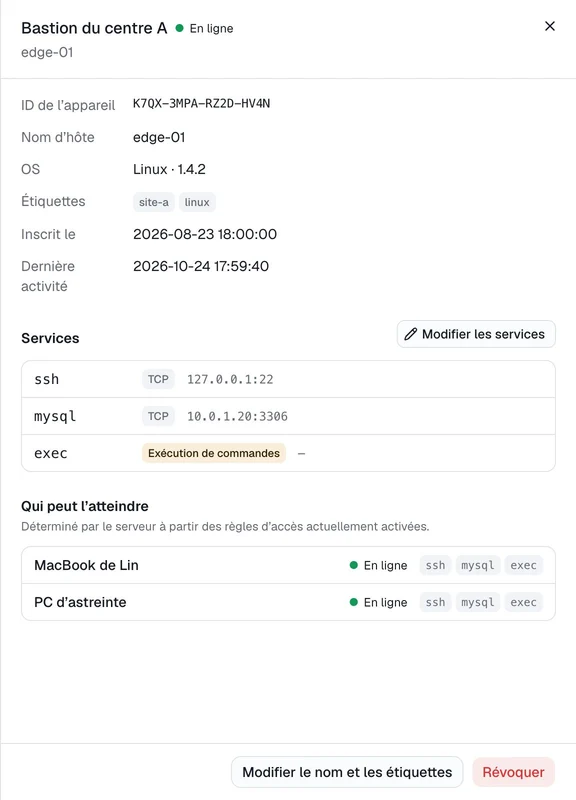Click the Bastion du centre A title
This screenshot has width=576, height=800.
pyautogui.click(x=94, y=28)
